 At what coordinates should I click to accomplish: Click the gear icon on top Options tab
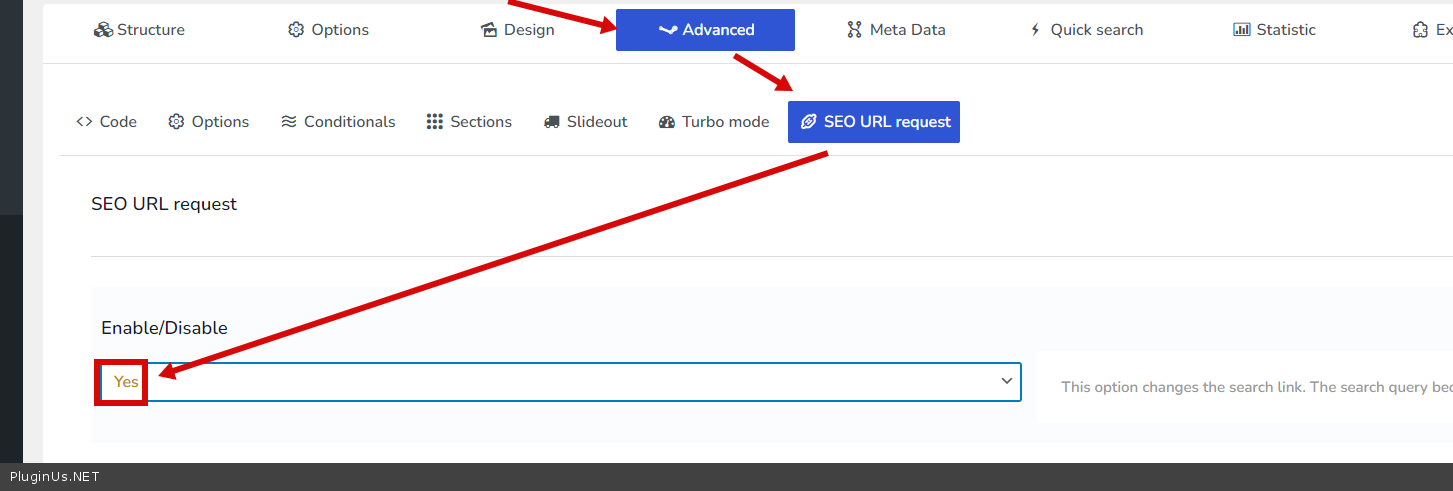pyautogui.click(x=296, y=30)
